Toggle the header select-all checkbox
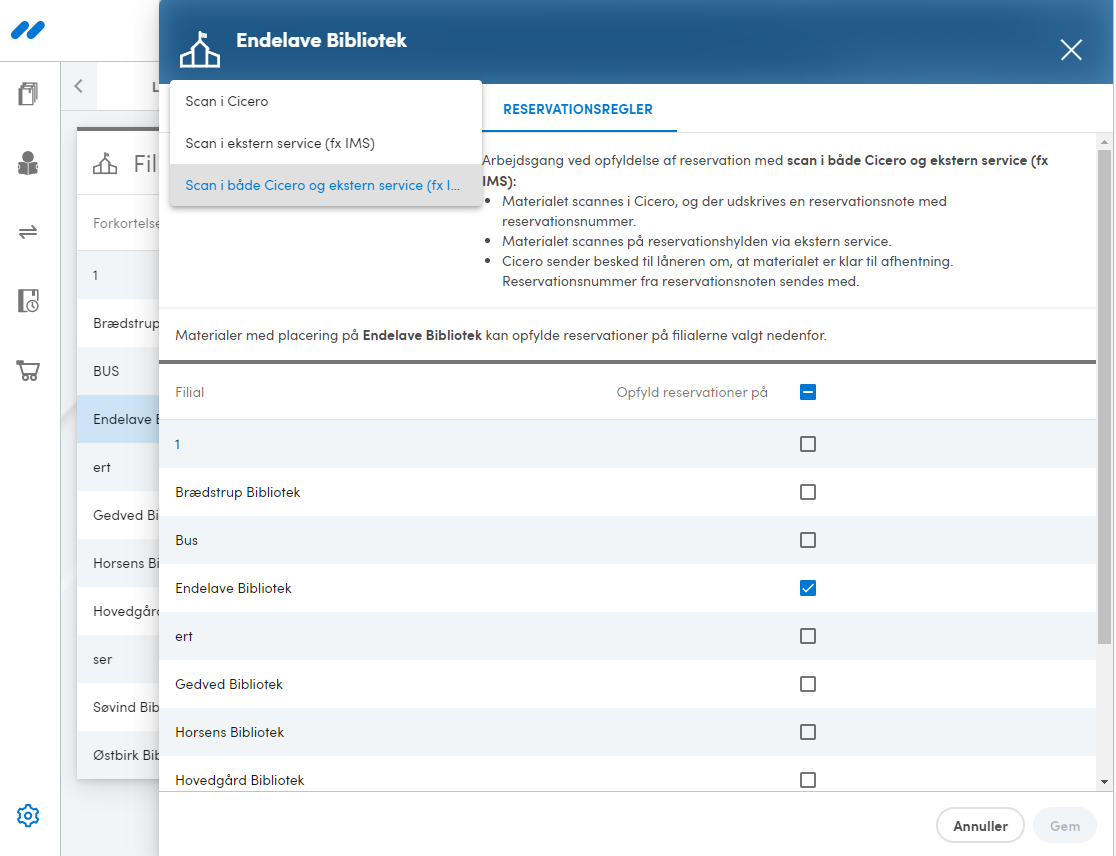 (x=808, y=392)
